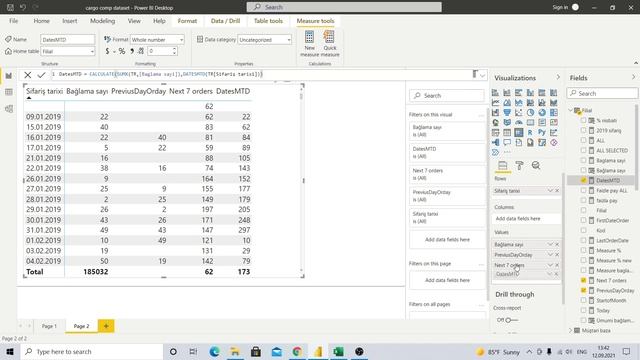Open the File menu
The height and width of the screenshot is (360, 640).
tap(13, 21)
